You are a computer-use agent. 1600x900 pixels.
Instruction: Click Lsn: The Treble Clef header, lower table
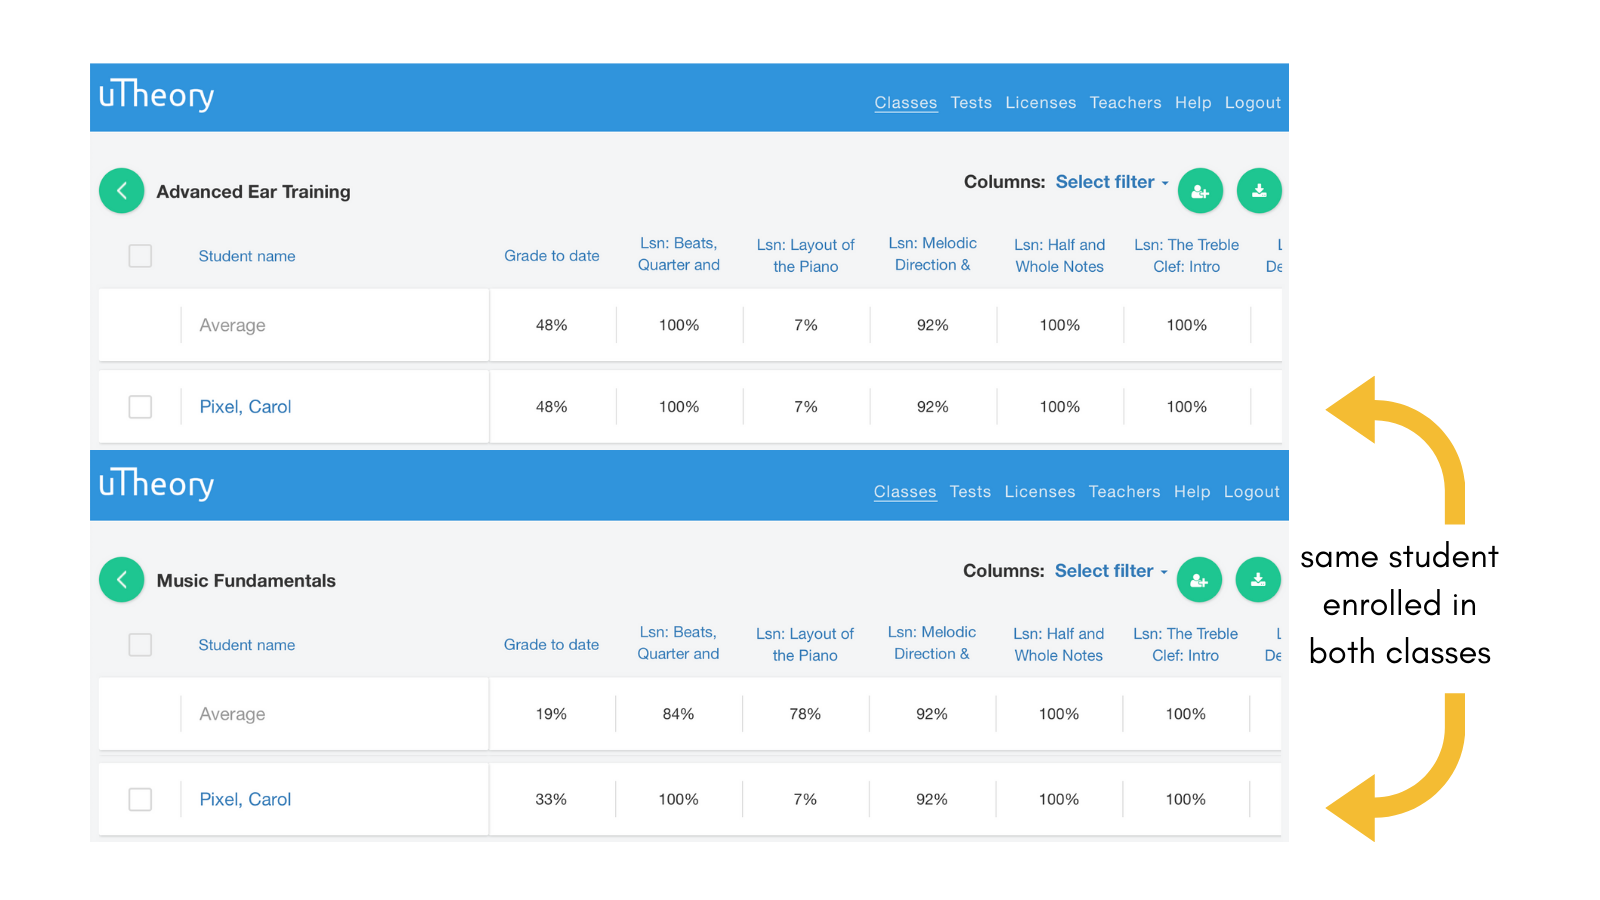point(1186,645)
